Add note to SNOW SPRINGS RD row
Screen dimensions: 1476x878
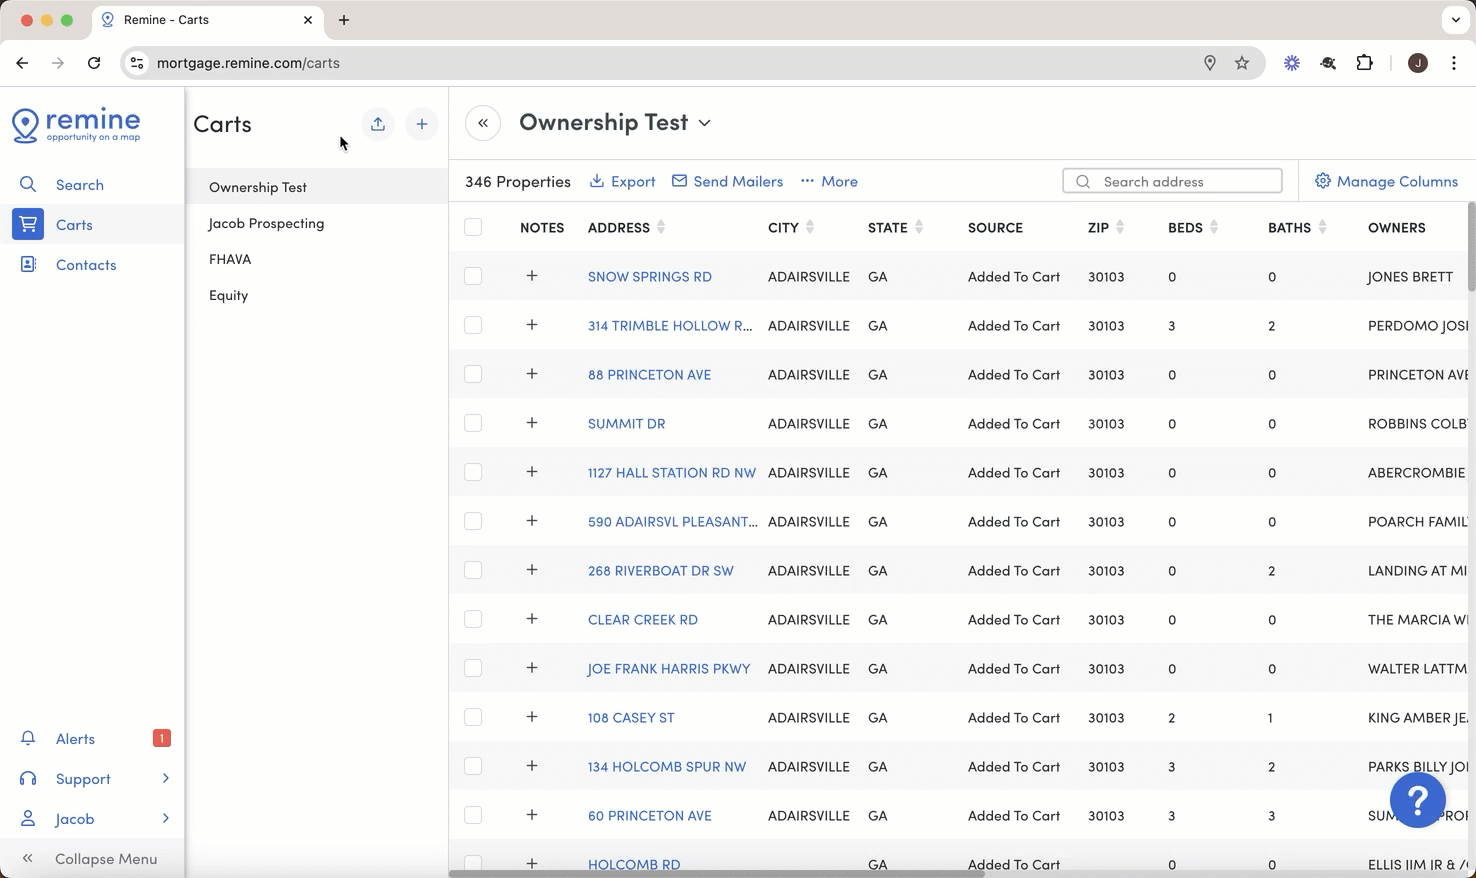coord(532,276)
